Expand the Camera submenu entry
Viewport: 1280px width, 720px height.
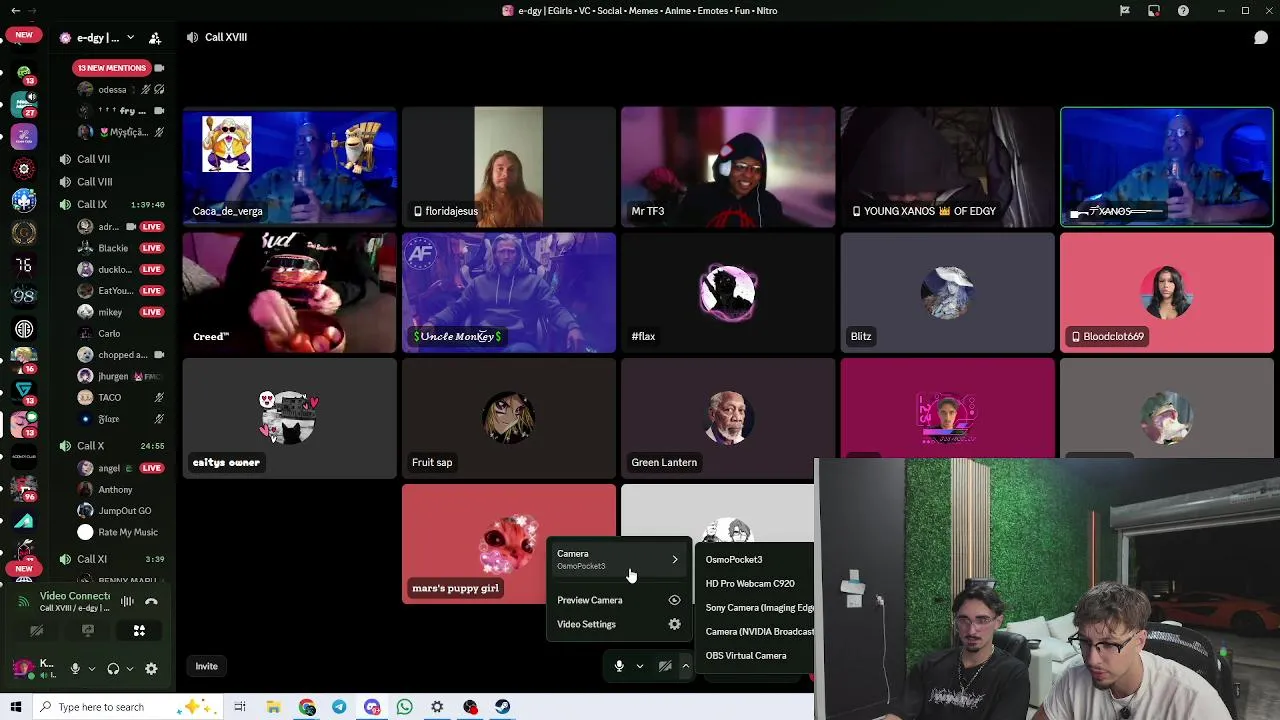click(618, 559)
